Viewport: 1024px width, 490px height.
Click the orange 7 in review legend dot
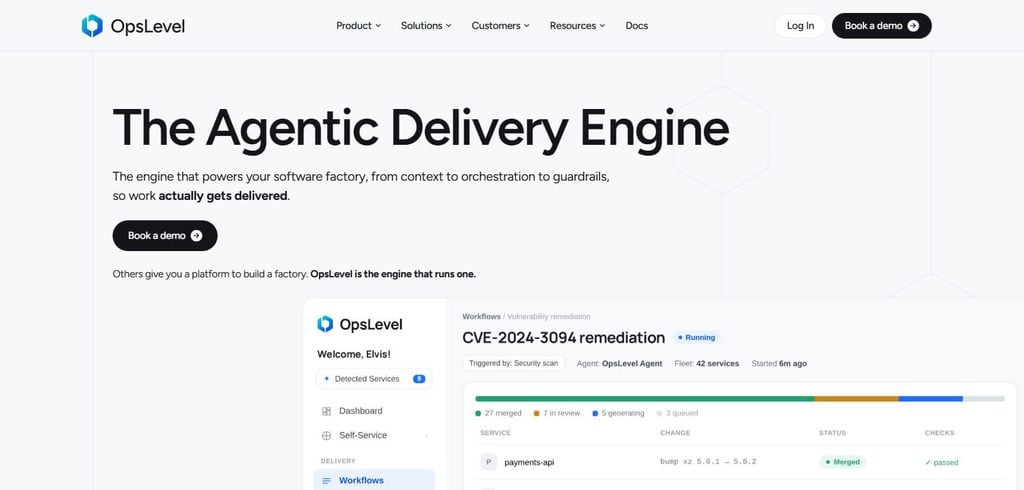click(537, 414)
